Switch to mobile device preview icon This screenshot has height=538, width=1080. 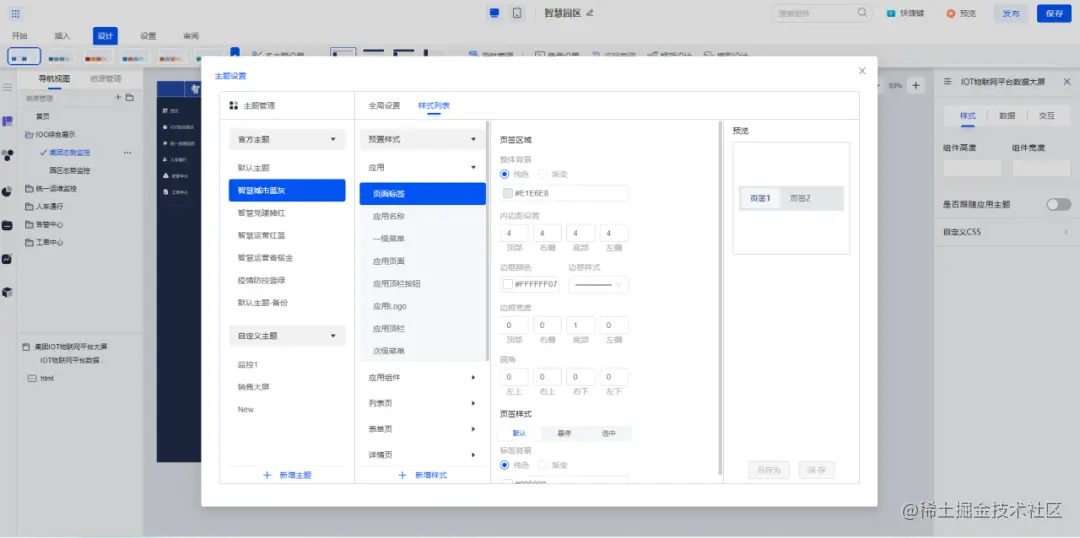click(x=517, y=13)
